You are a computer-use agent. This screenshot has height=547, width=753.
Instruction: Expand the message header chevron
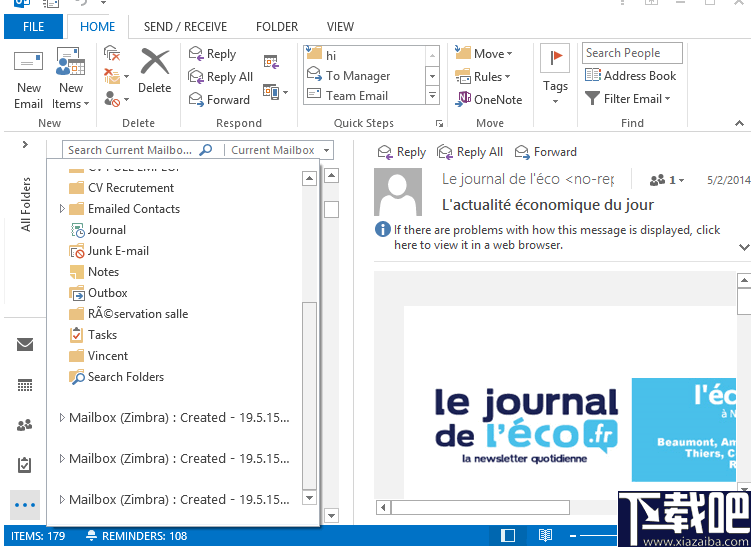[x=744, y=247]
